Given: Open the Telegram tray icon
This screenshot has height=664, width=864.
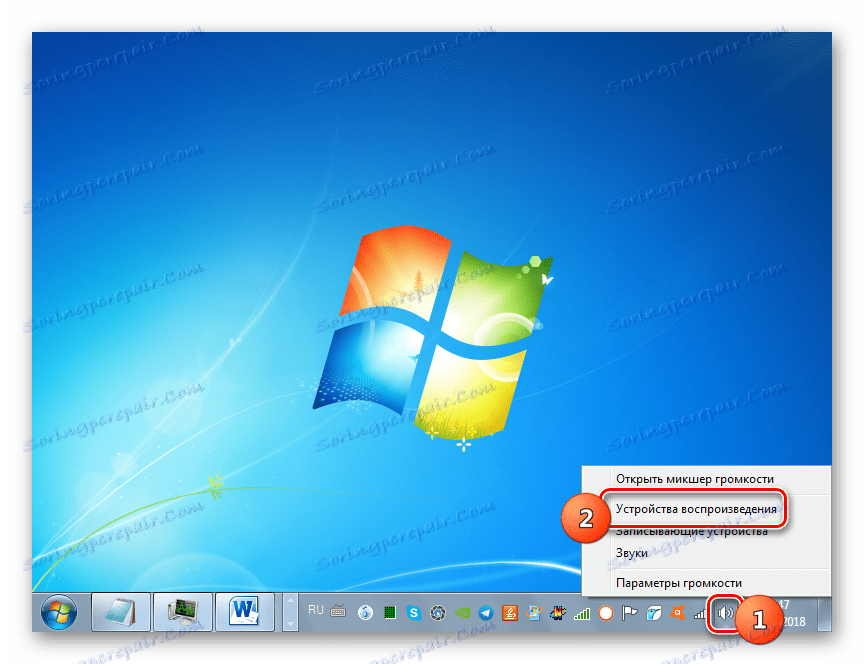Looking at the screenshot, I should (x=486, y=613).
